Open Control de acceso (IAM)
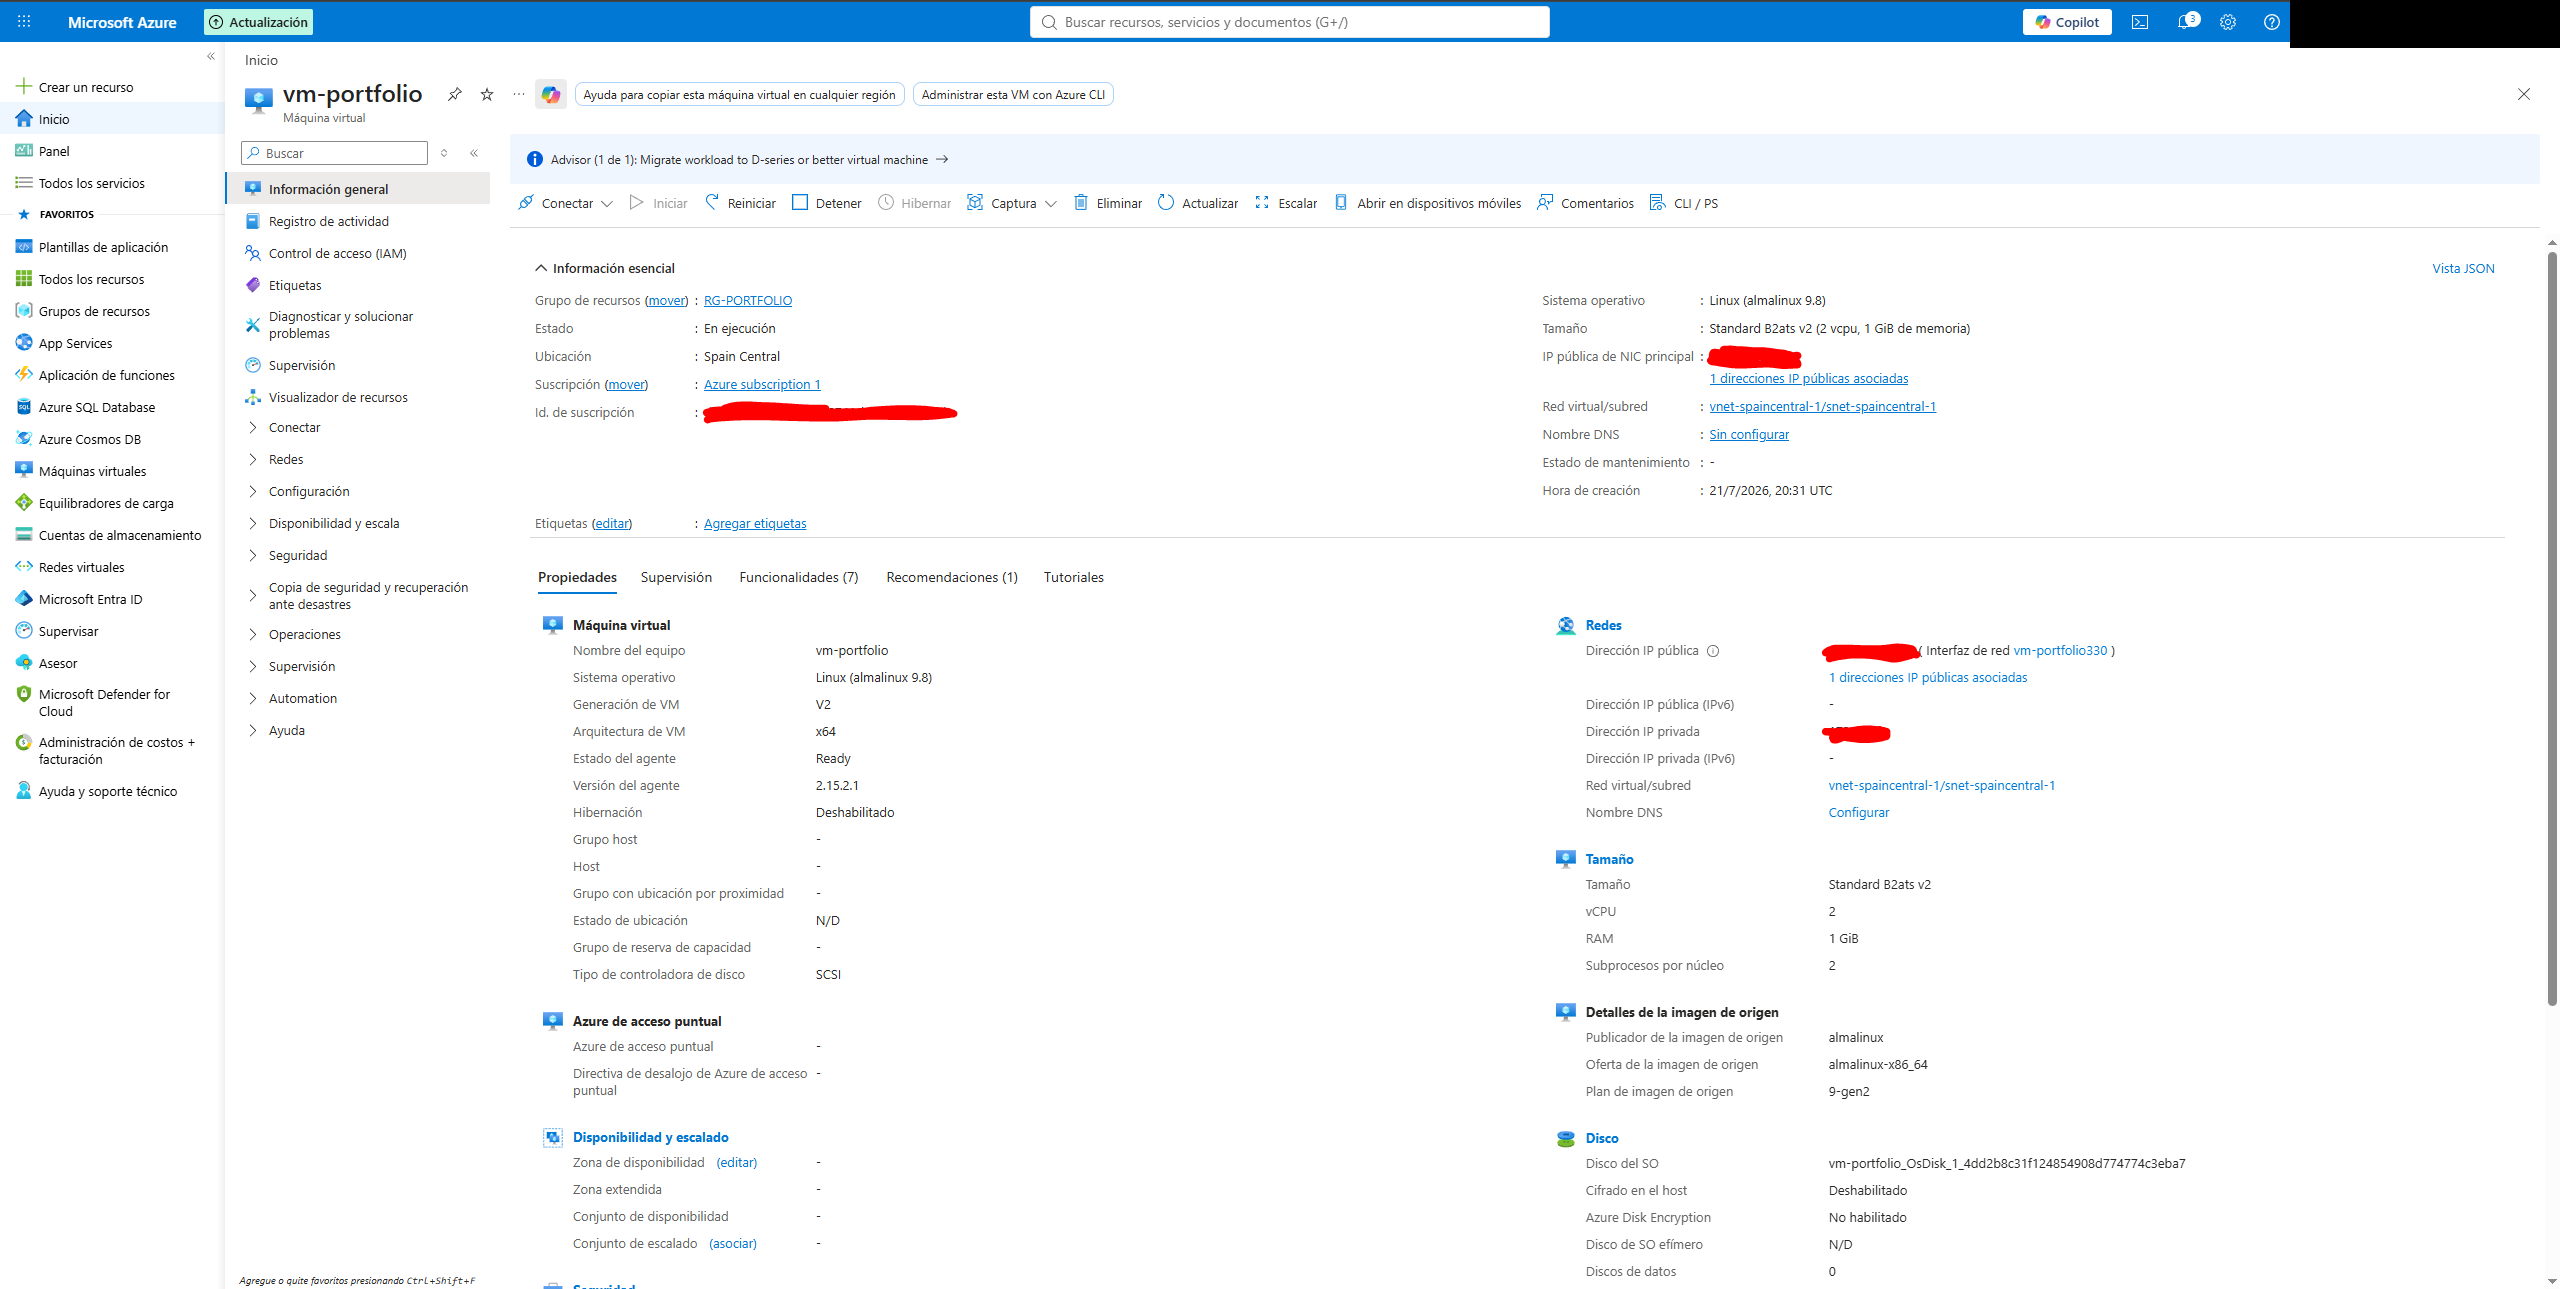The width and height of the screenshot is (2560, 1289). (338, 253)
